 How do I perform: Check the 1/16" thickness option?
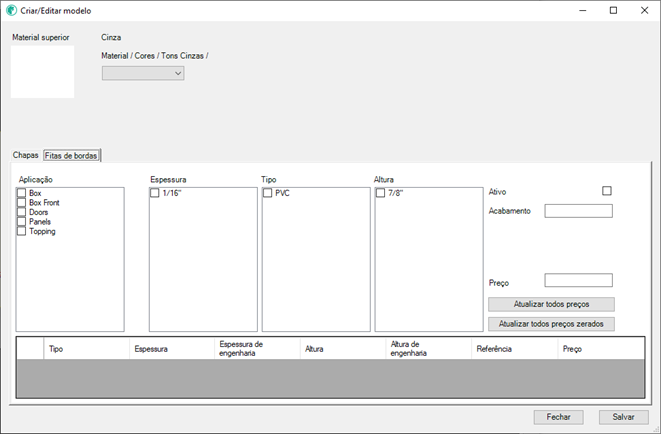coord(155,194)
